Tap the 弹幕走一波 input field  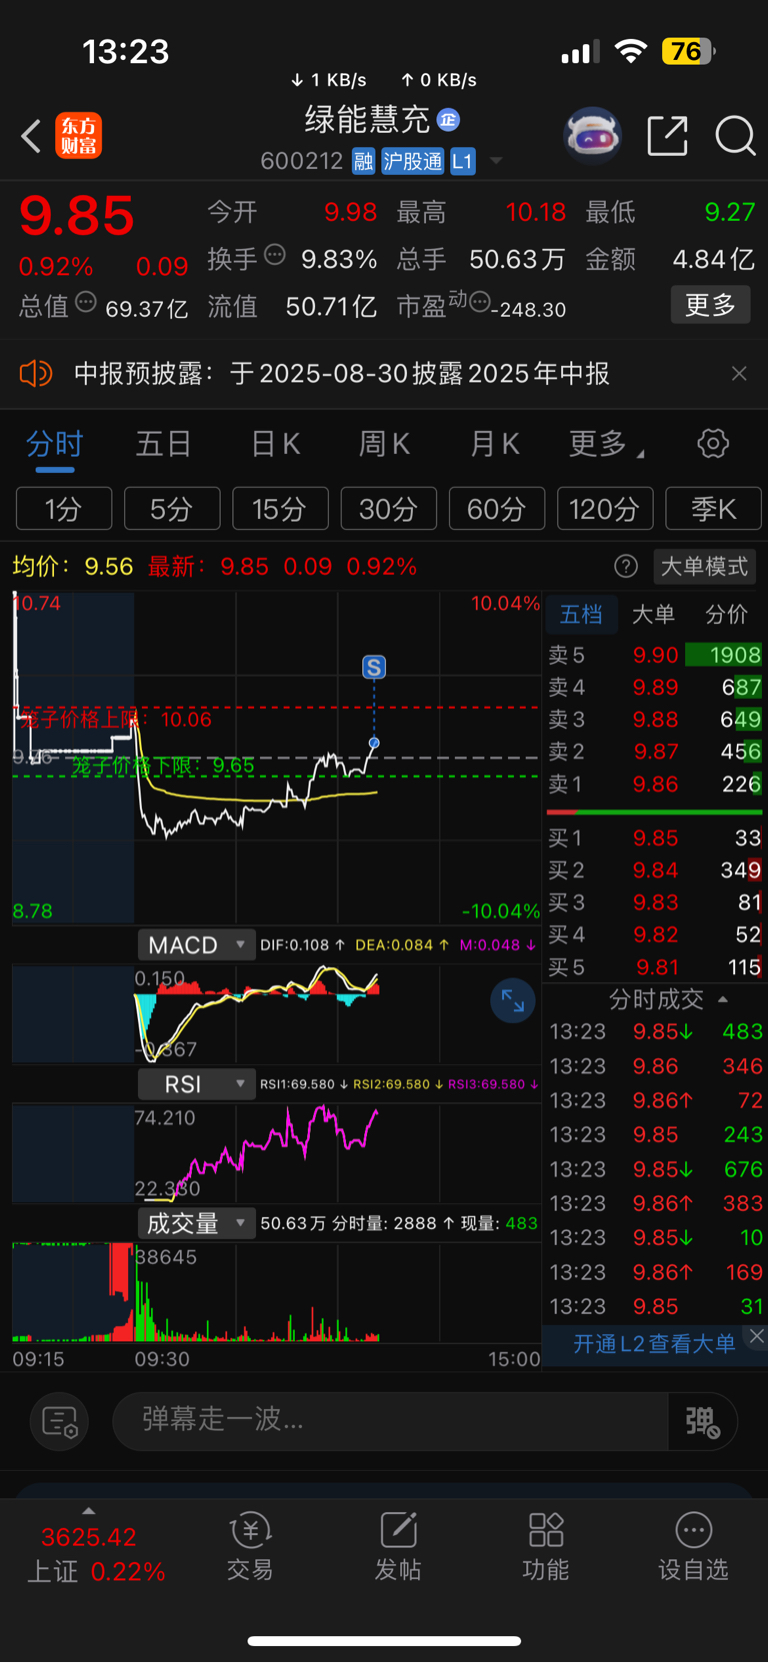(x=390, y=1421)
